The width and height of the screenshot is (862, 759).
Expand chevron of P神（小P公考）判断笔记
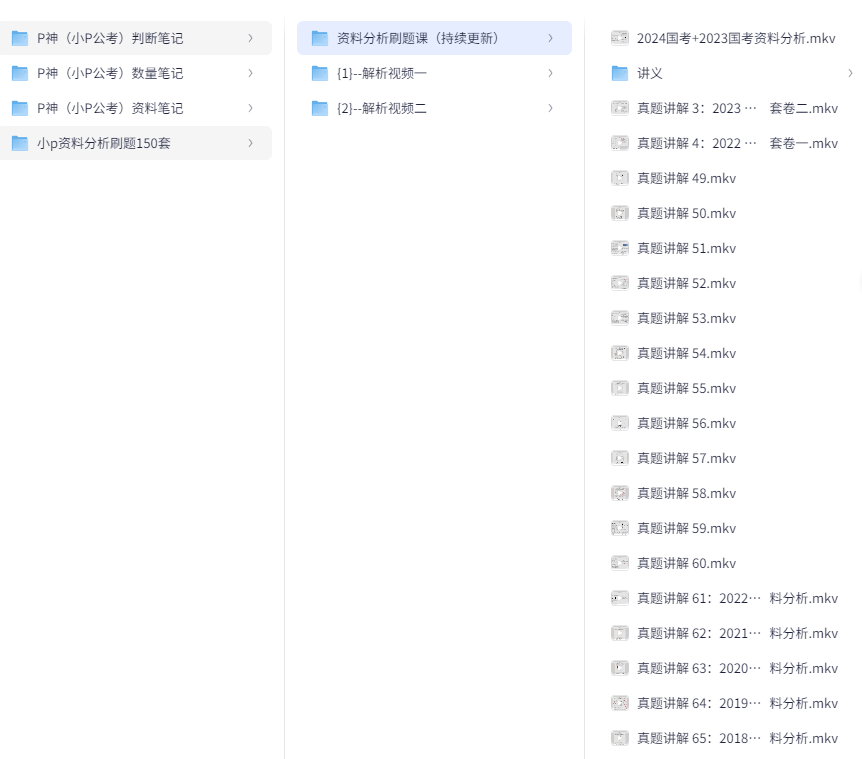click(x=251, y=38)
